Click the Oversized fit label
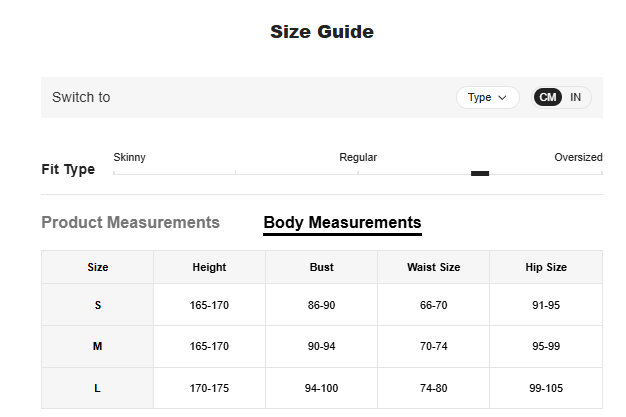The image size is (626, 417). tap(578, 157)
